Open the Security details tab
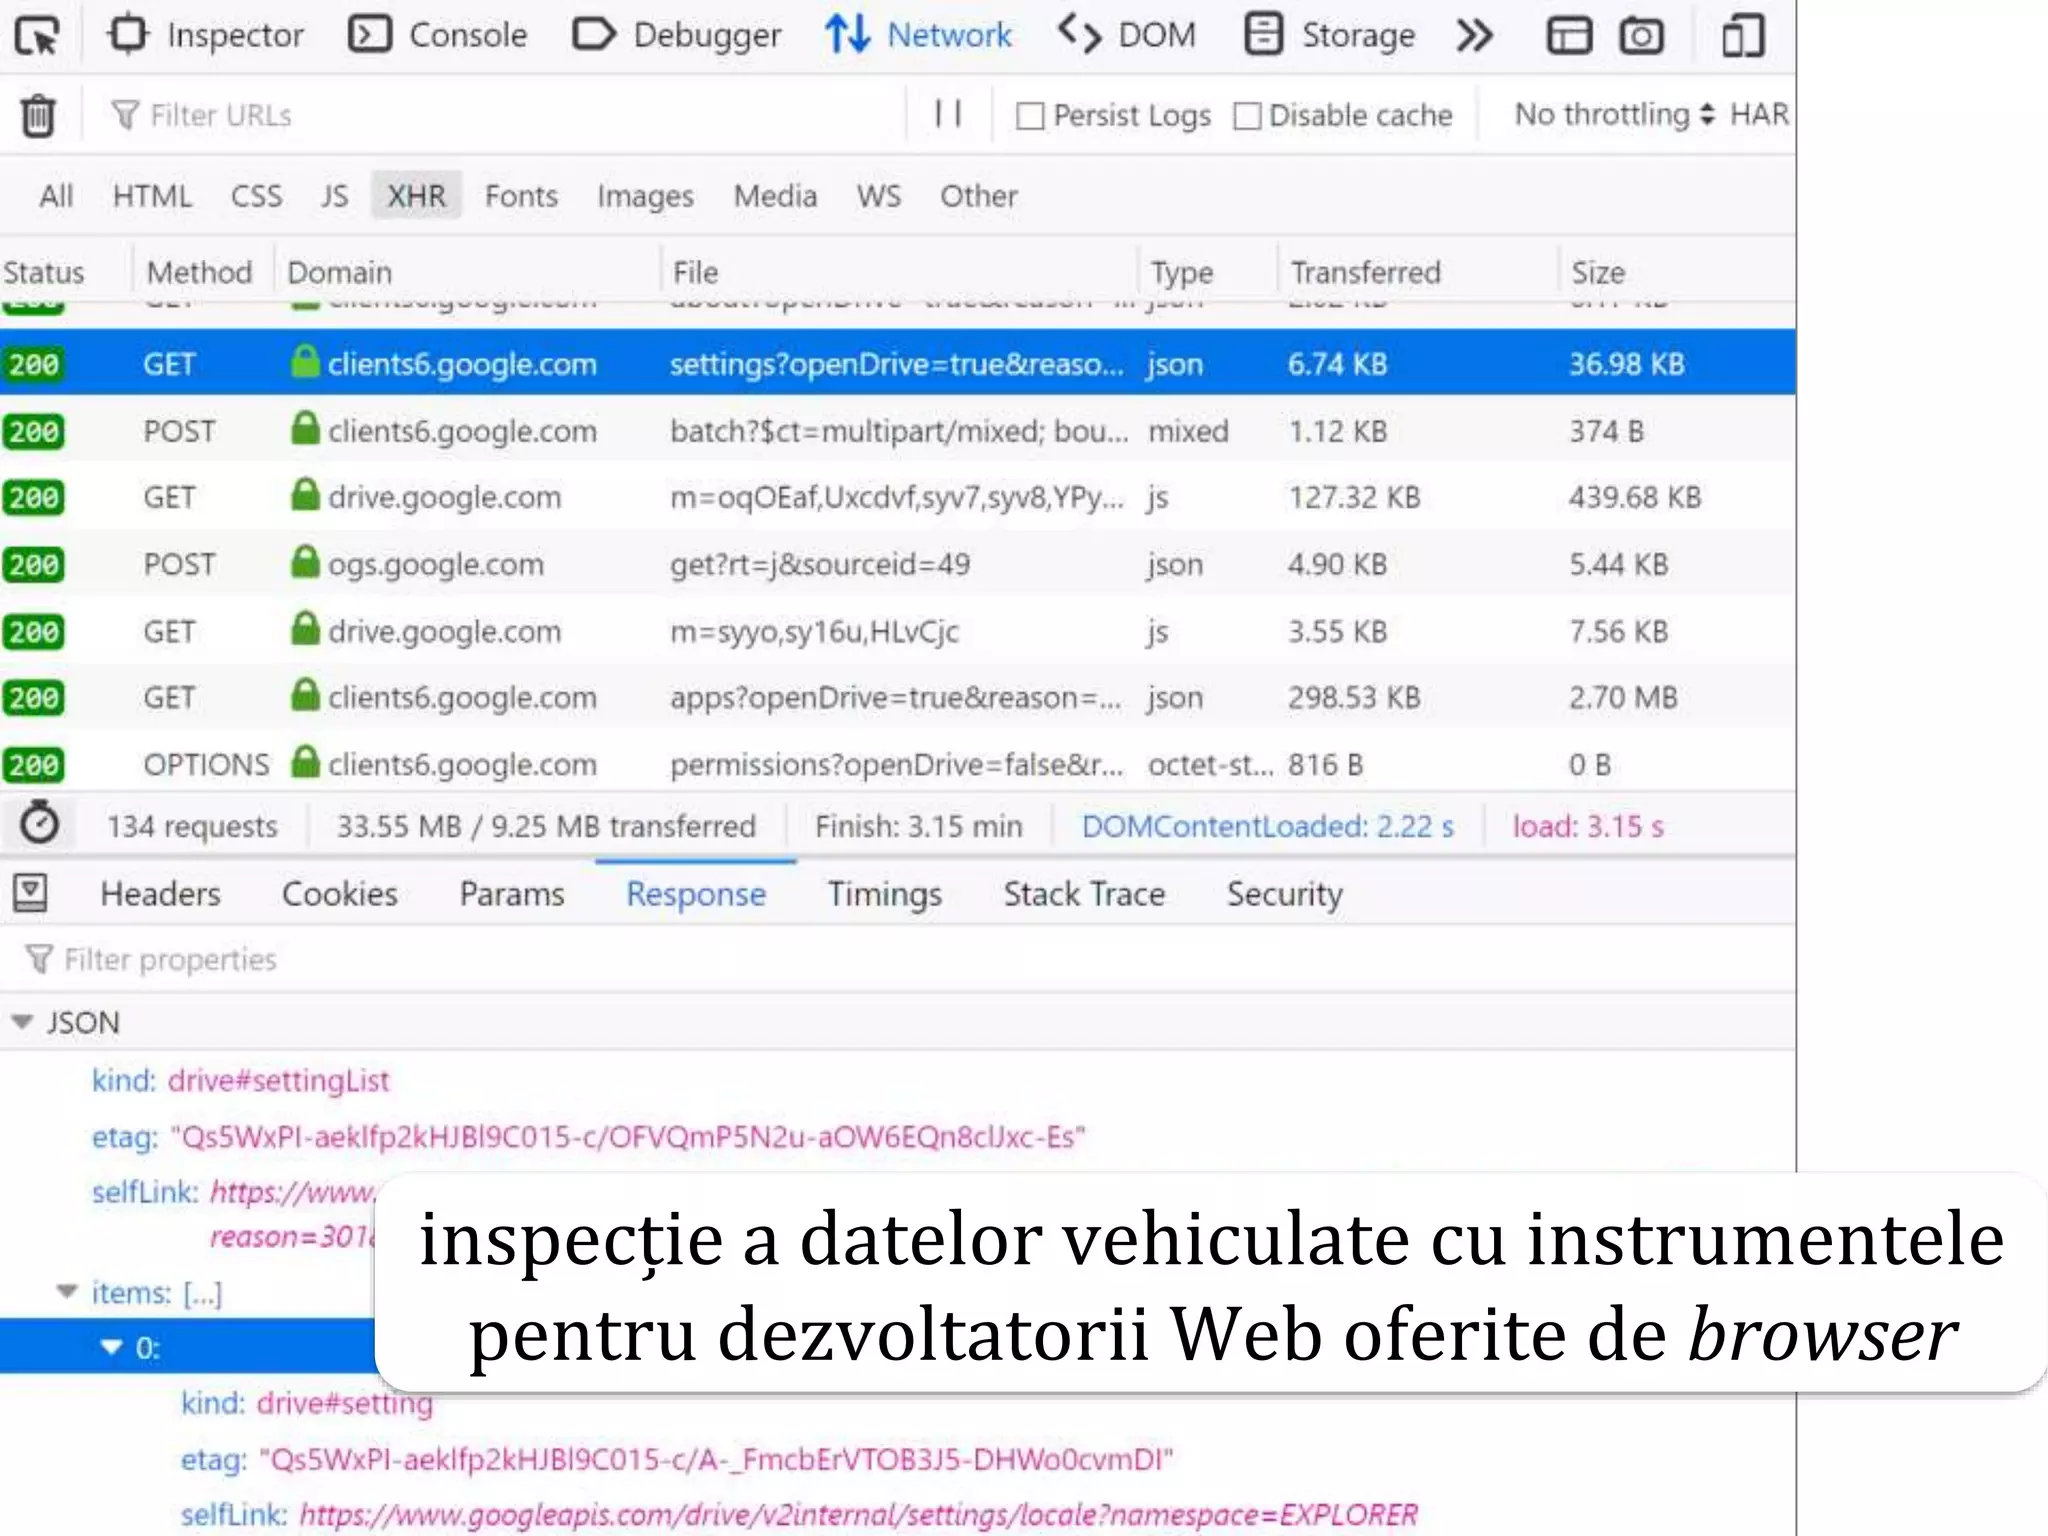This screenshot has width=2048, height=1536. click(1284, 893)
